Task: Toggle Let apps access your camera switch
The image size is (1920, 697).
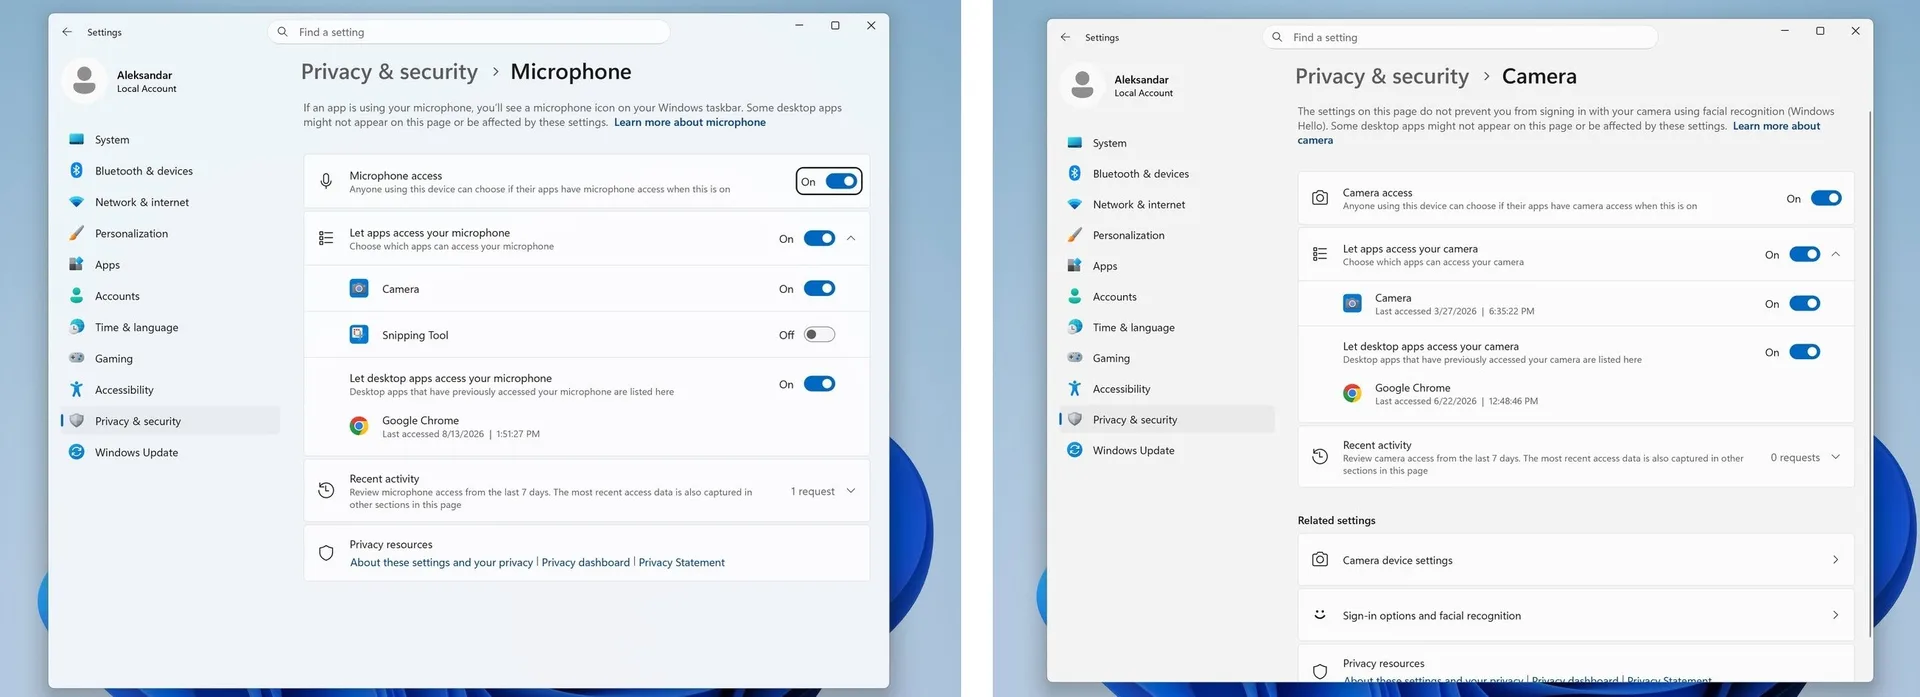Action: pos(1804,254)
